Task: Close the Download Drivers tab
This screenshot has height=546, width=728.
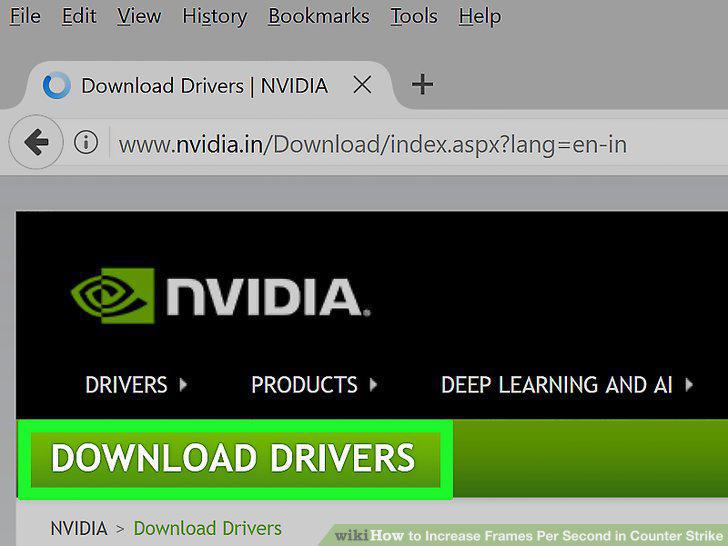Action: 362,85
